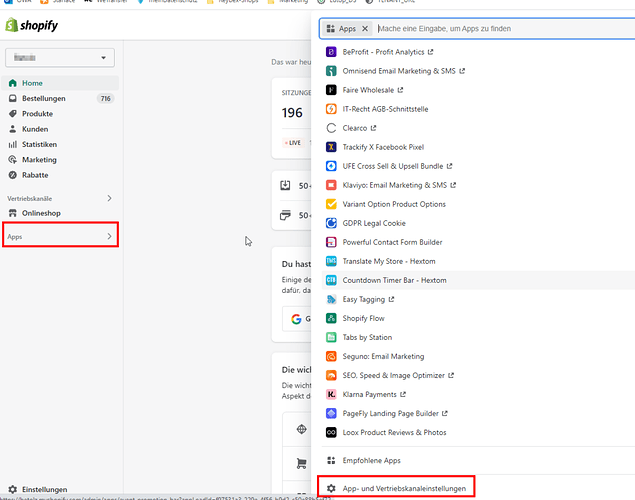Click the Klarna pink K icon

point(331,394)
